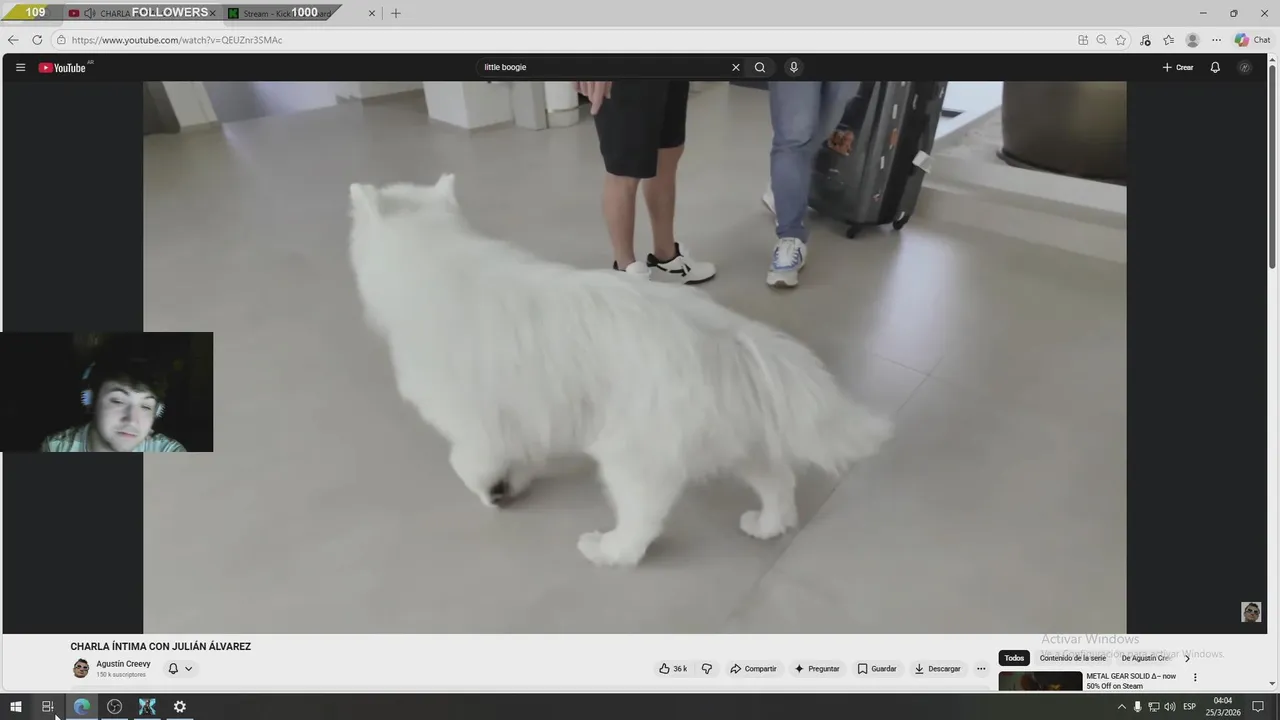
Task: Open more video actions ellipsis
Action: pos(981,668)
